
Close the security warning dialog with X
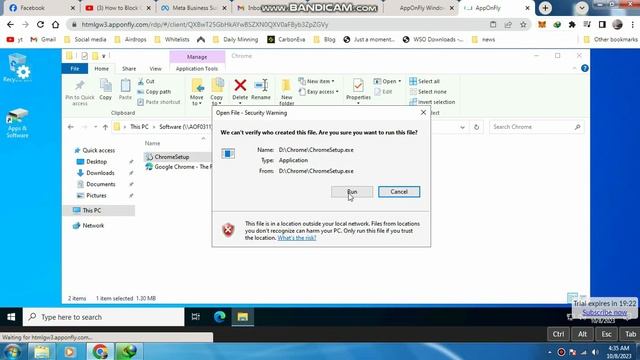(x=423, y=112)
